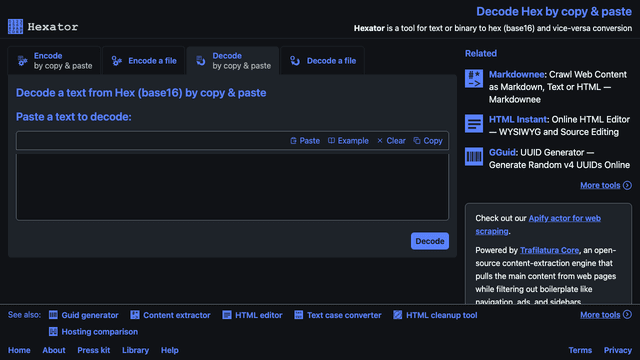Click the Hexator logo icon

pos(16,27)
